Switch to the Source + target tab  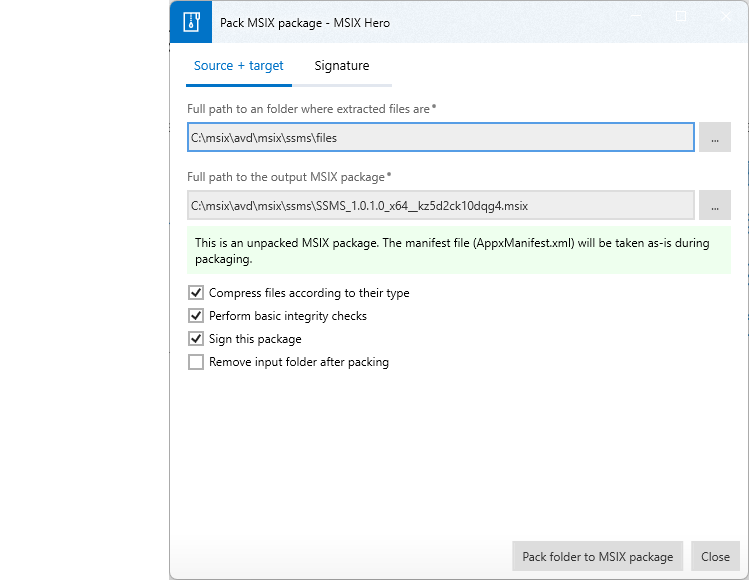click(x=238, y=66)
